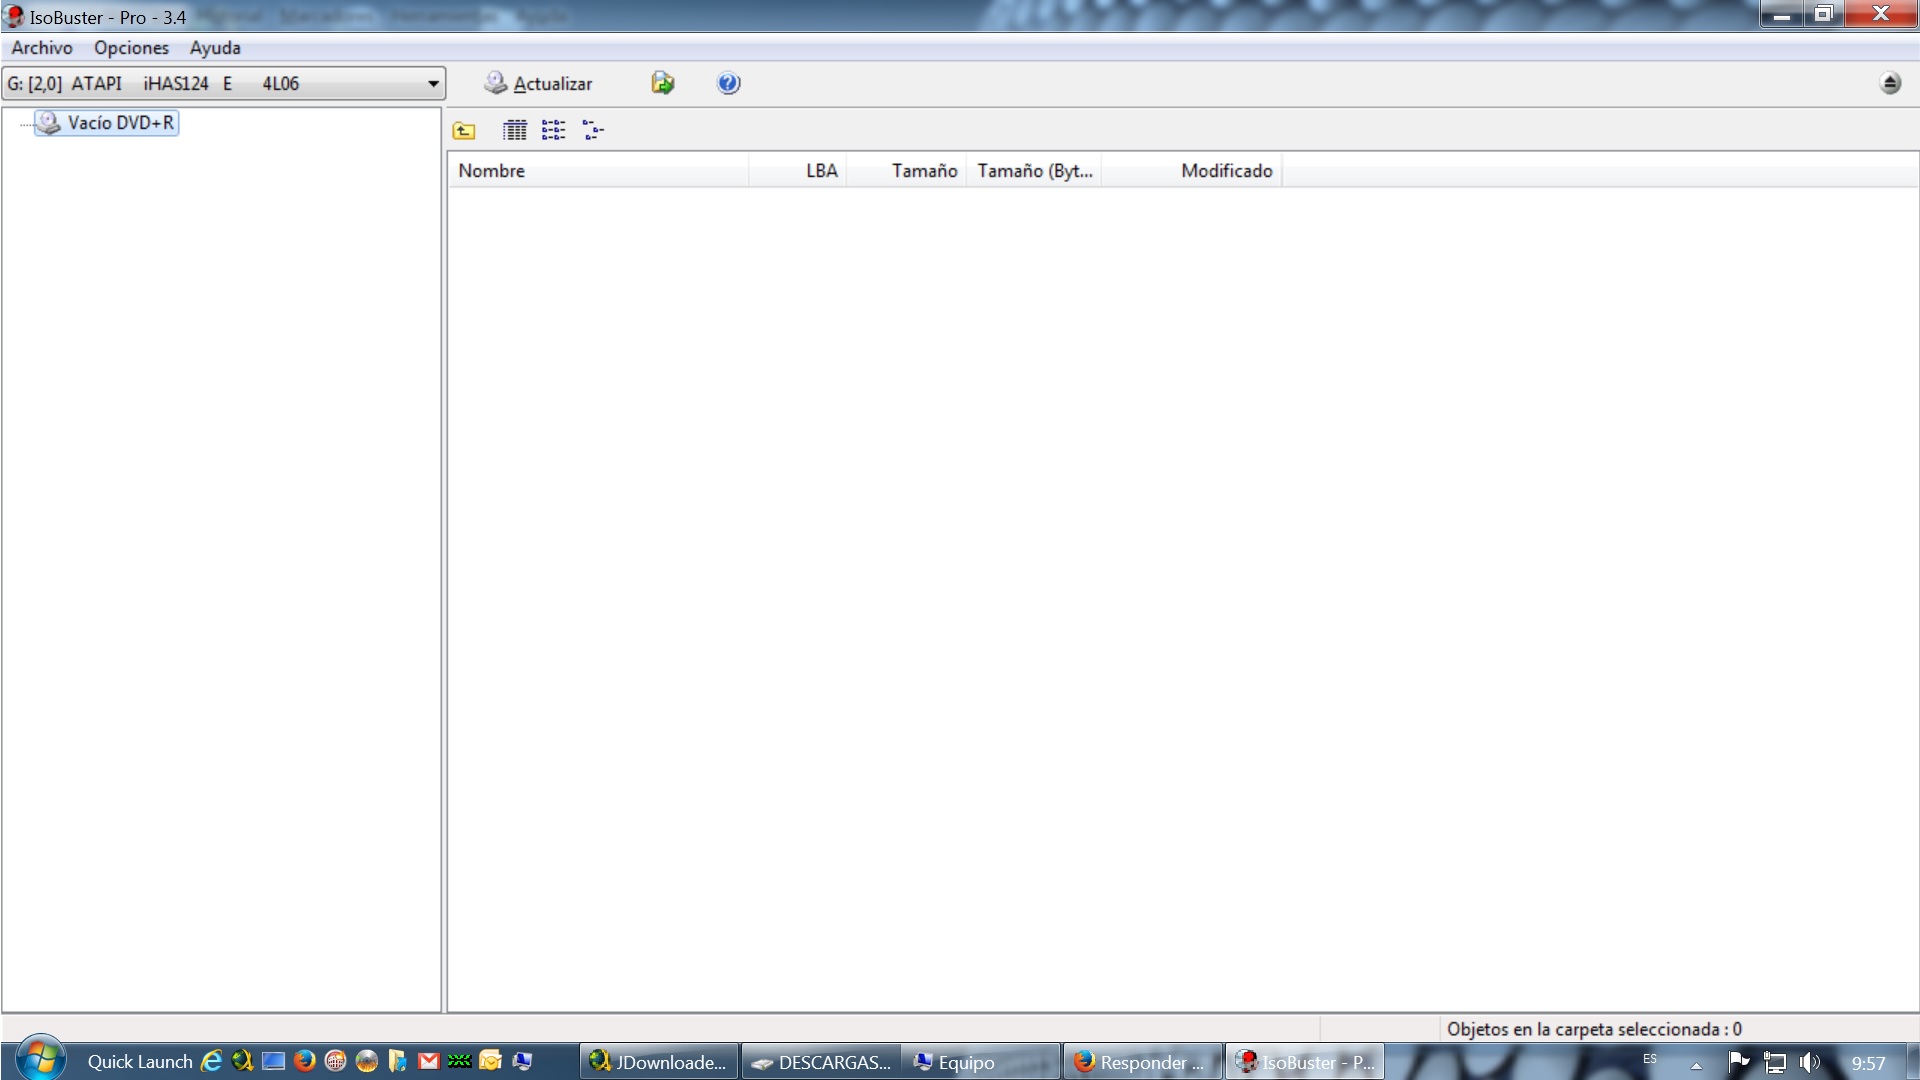Click the Actualizar refresh button
Viewport: 1920px width, 1080px height.
point(538,84)
